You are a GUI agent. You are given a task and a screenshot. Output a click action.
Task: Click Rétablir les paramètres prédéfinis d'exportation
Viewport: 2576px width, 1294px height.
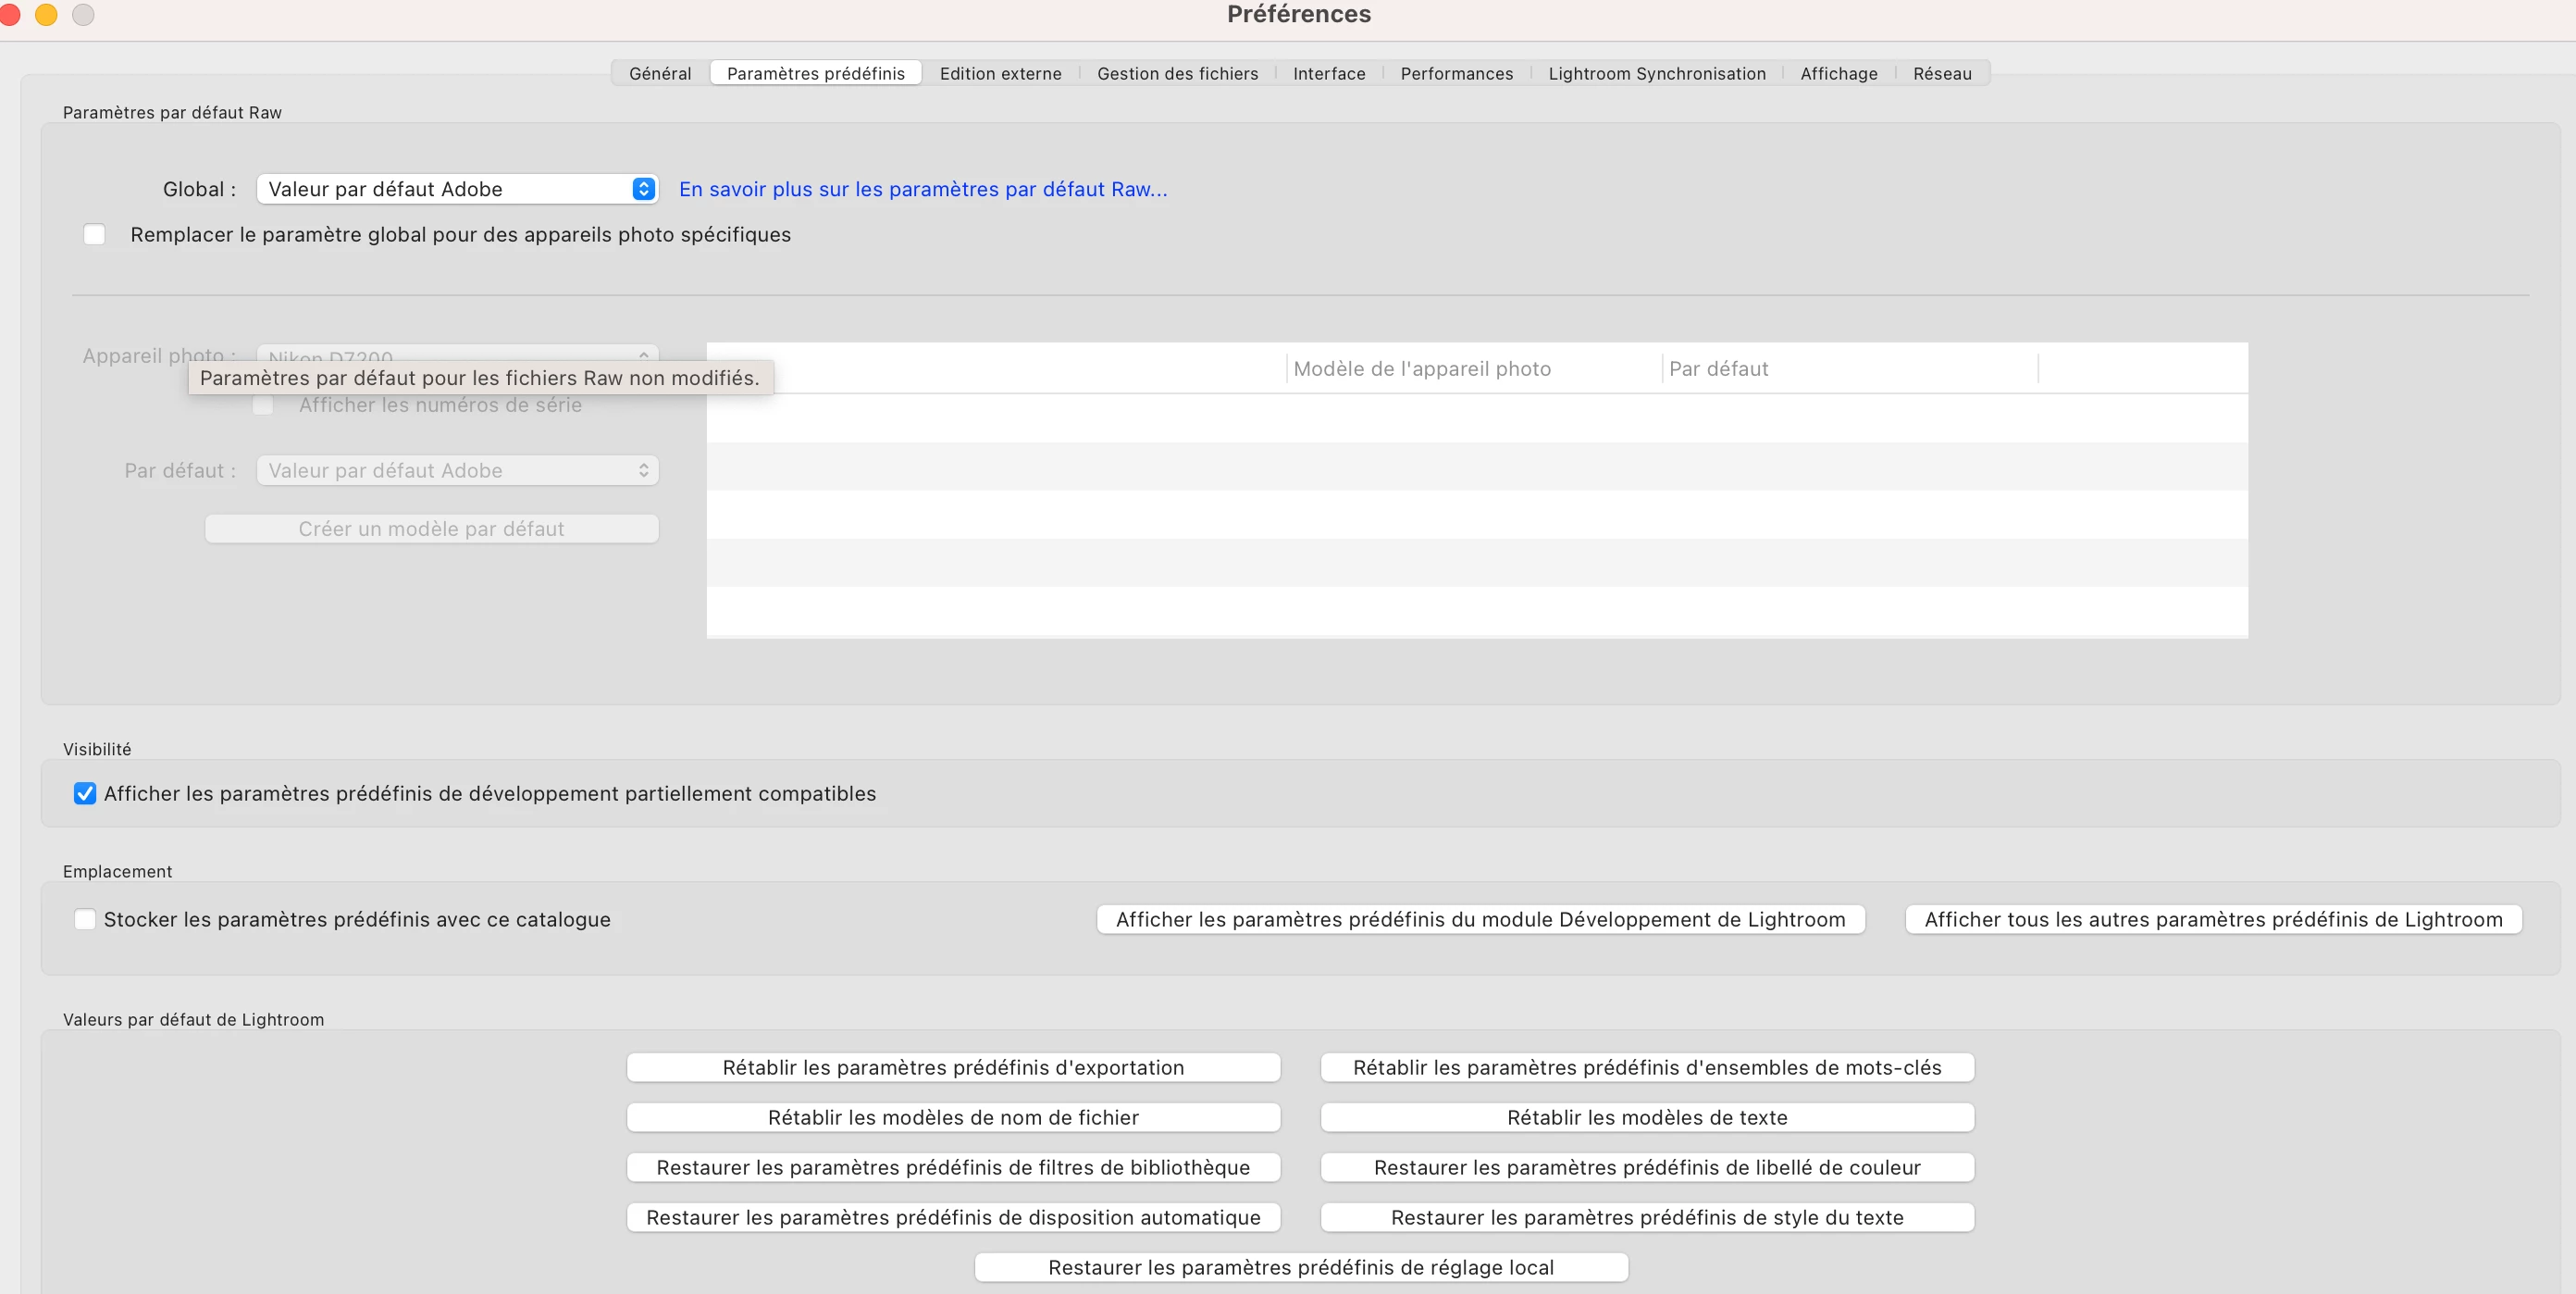tap(953, 1067)
